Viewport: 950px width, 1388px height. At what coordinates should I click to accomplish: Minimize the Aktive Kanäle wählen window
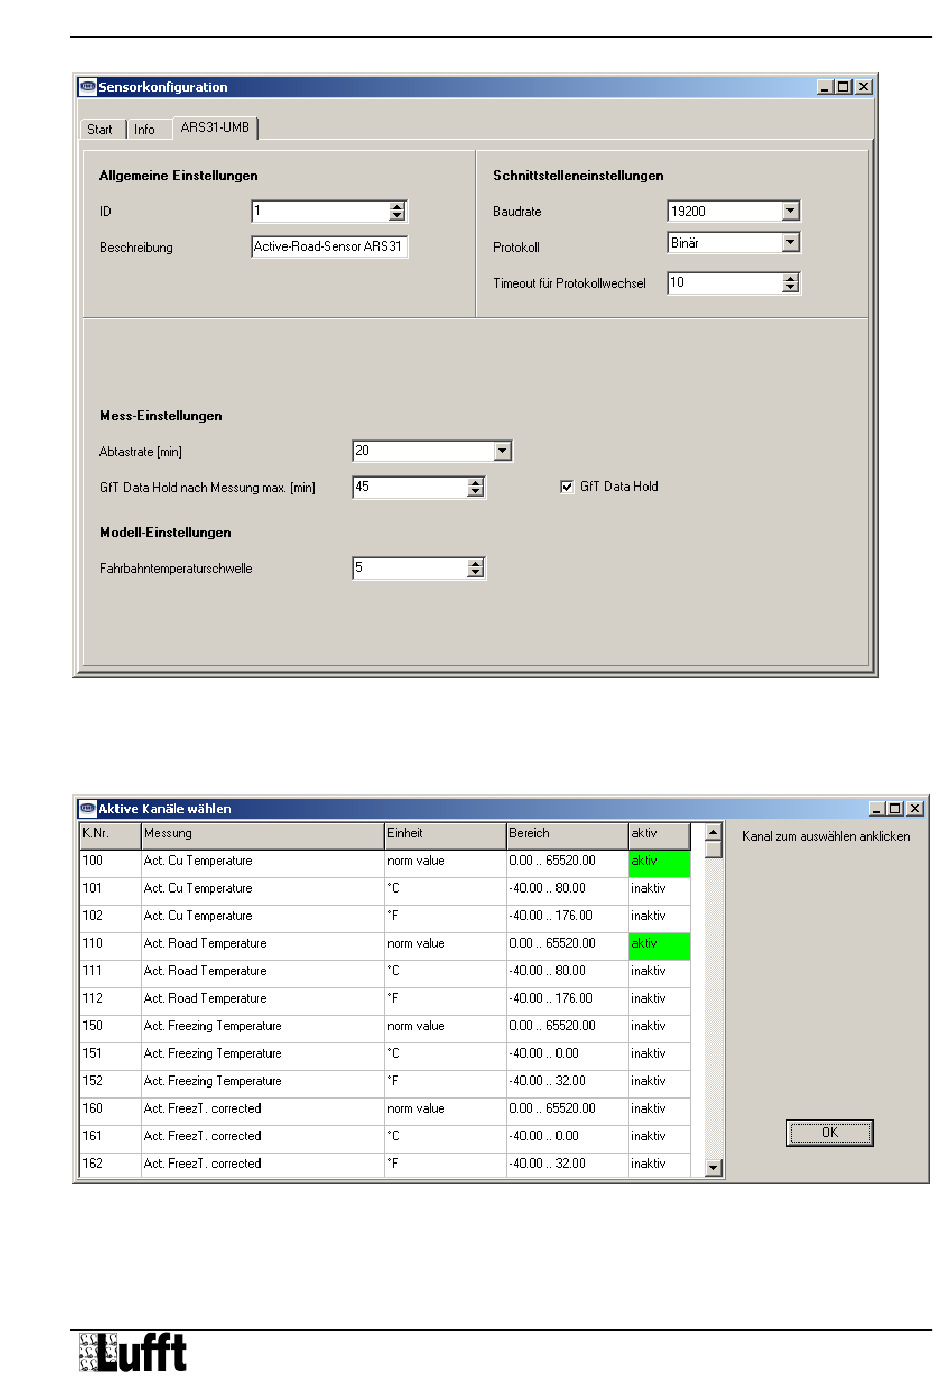[877, 809]
